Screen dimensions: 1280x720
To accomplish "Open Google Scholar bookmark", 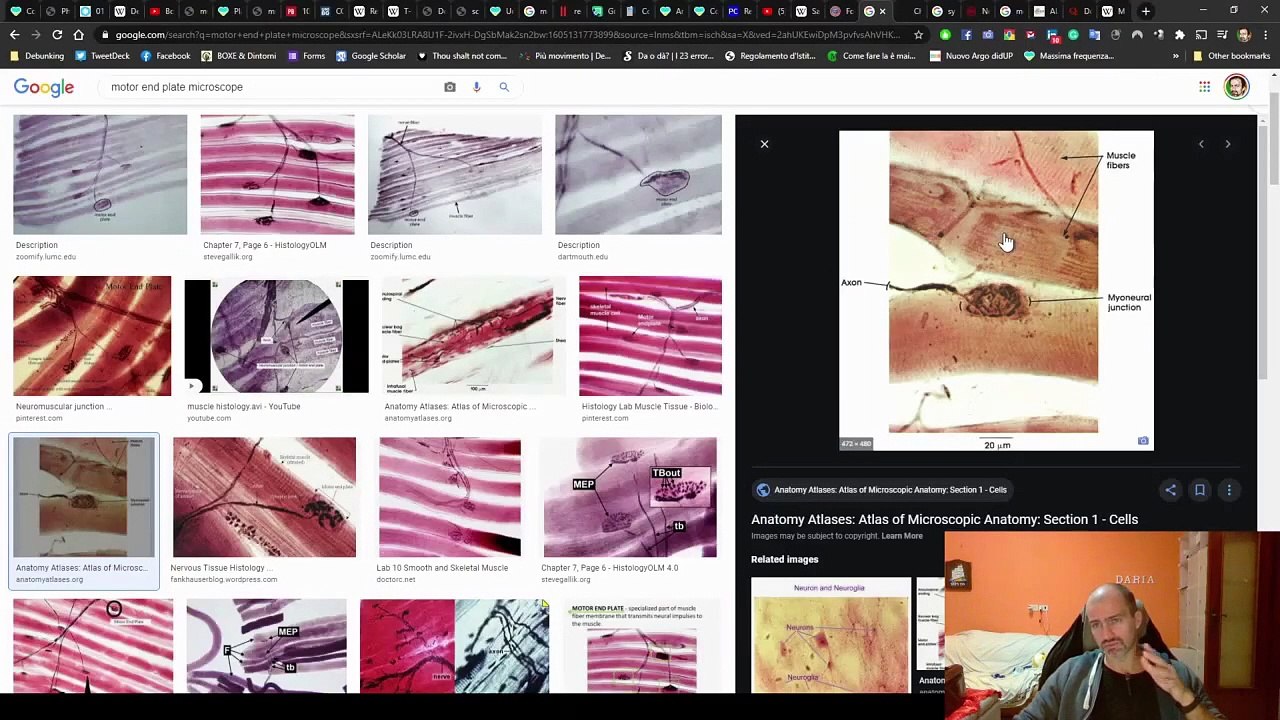I will 370,56.
